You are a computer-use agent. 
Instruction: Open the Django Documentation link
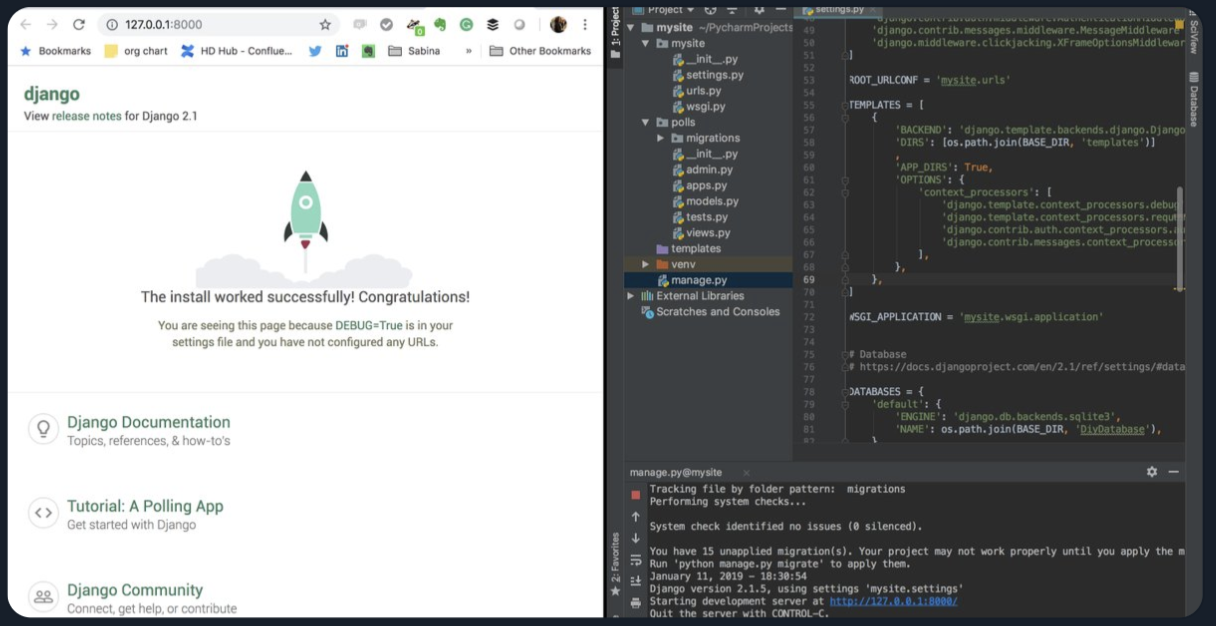tap(149, 422)
